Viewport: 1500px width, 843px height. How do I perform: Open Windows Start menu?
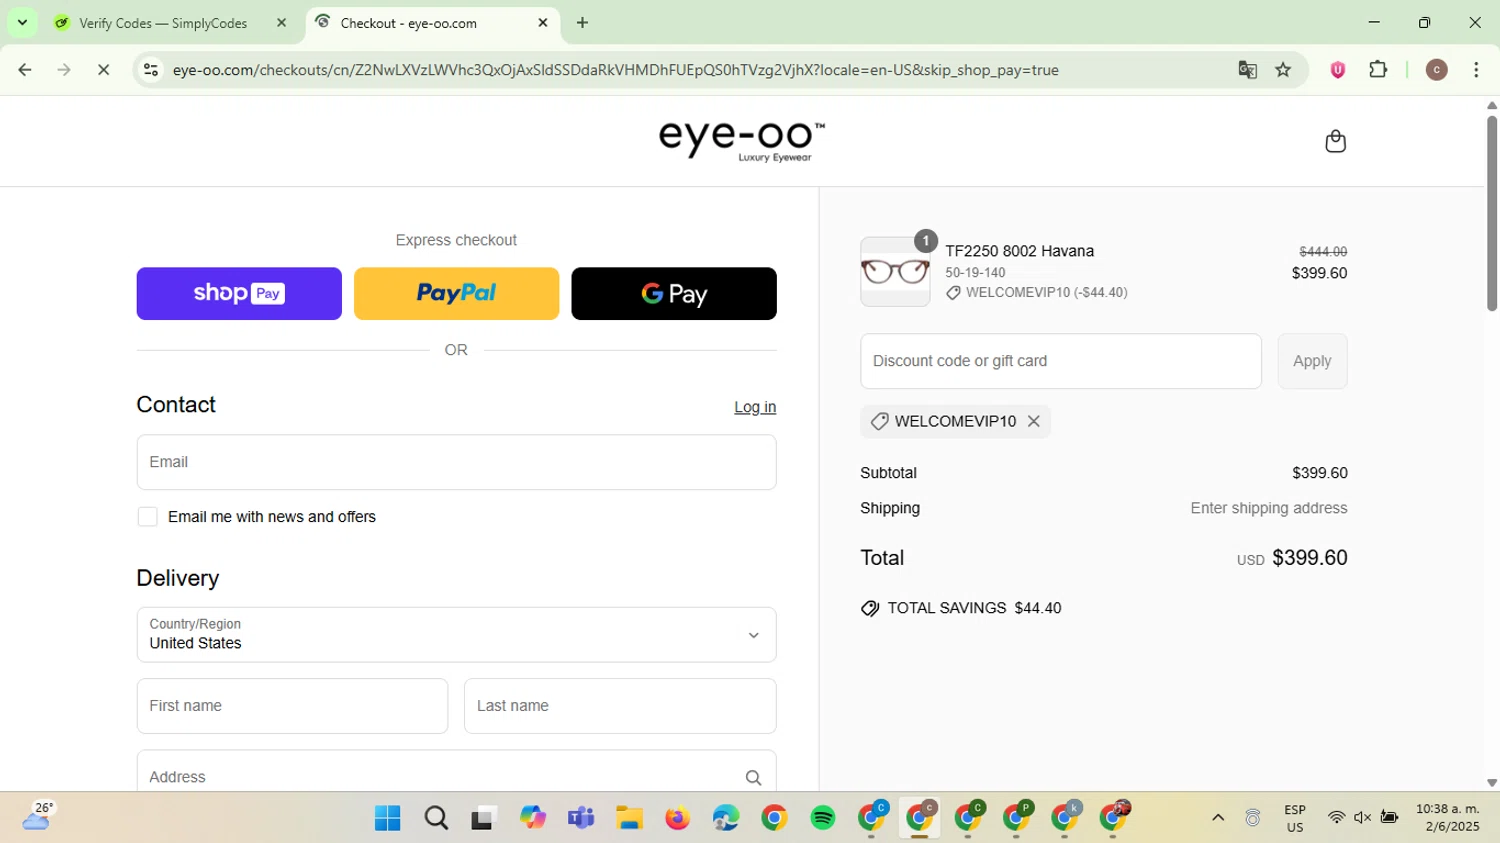point(387,818)
